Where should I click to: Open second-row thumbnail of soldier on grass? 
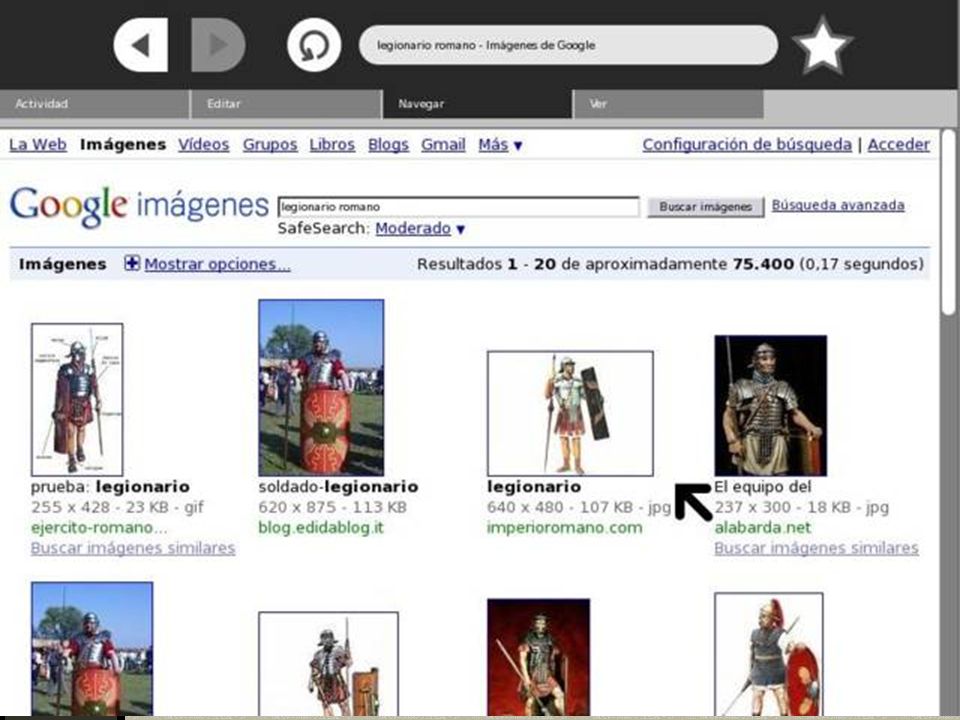[92, 649]
